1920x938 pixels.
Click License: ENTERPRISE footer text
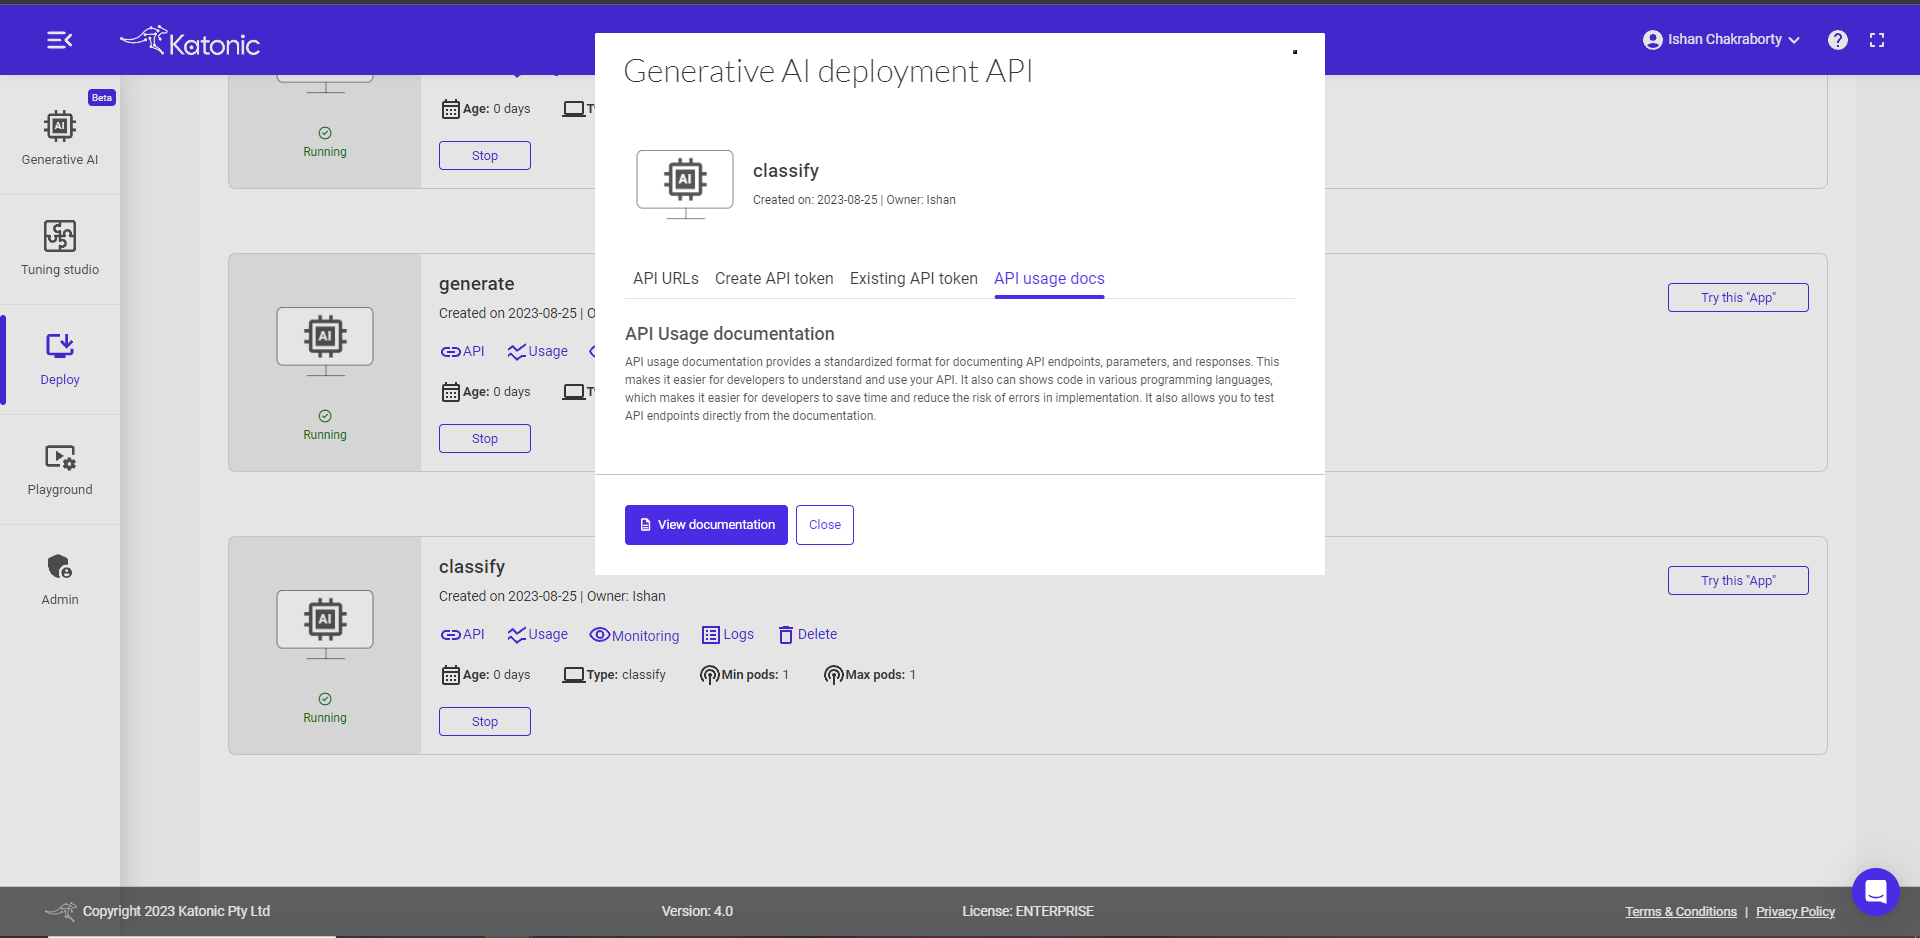(x=1028, y=911)
